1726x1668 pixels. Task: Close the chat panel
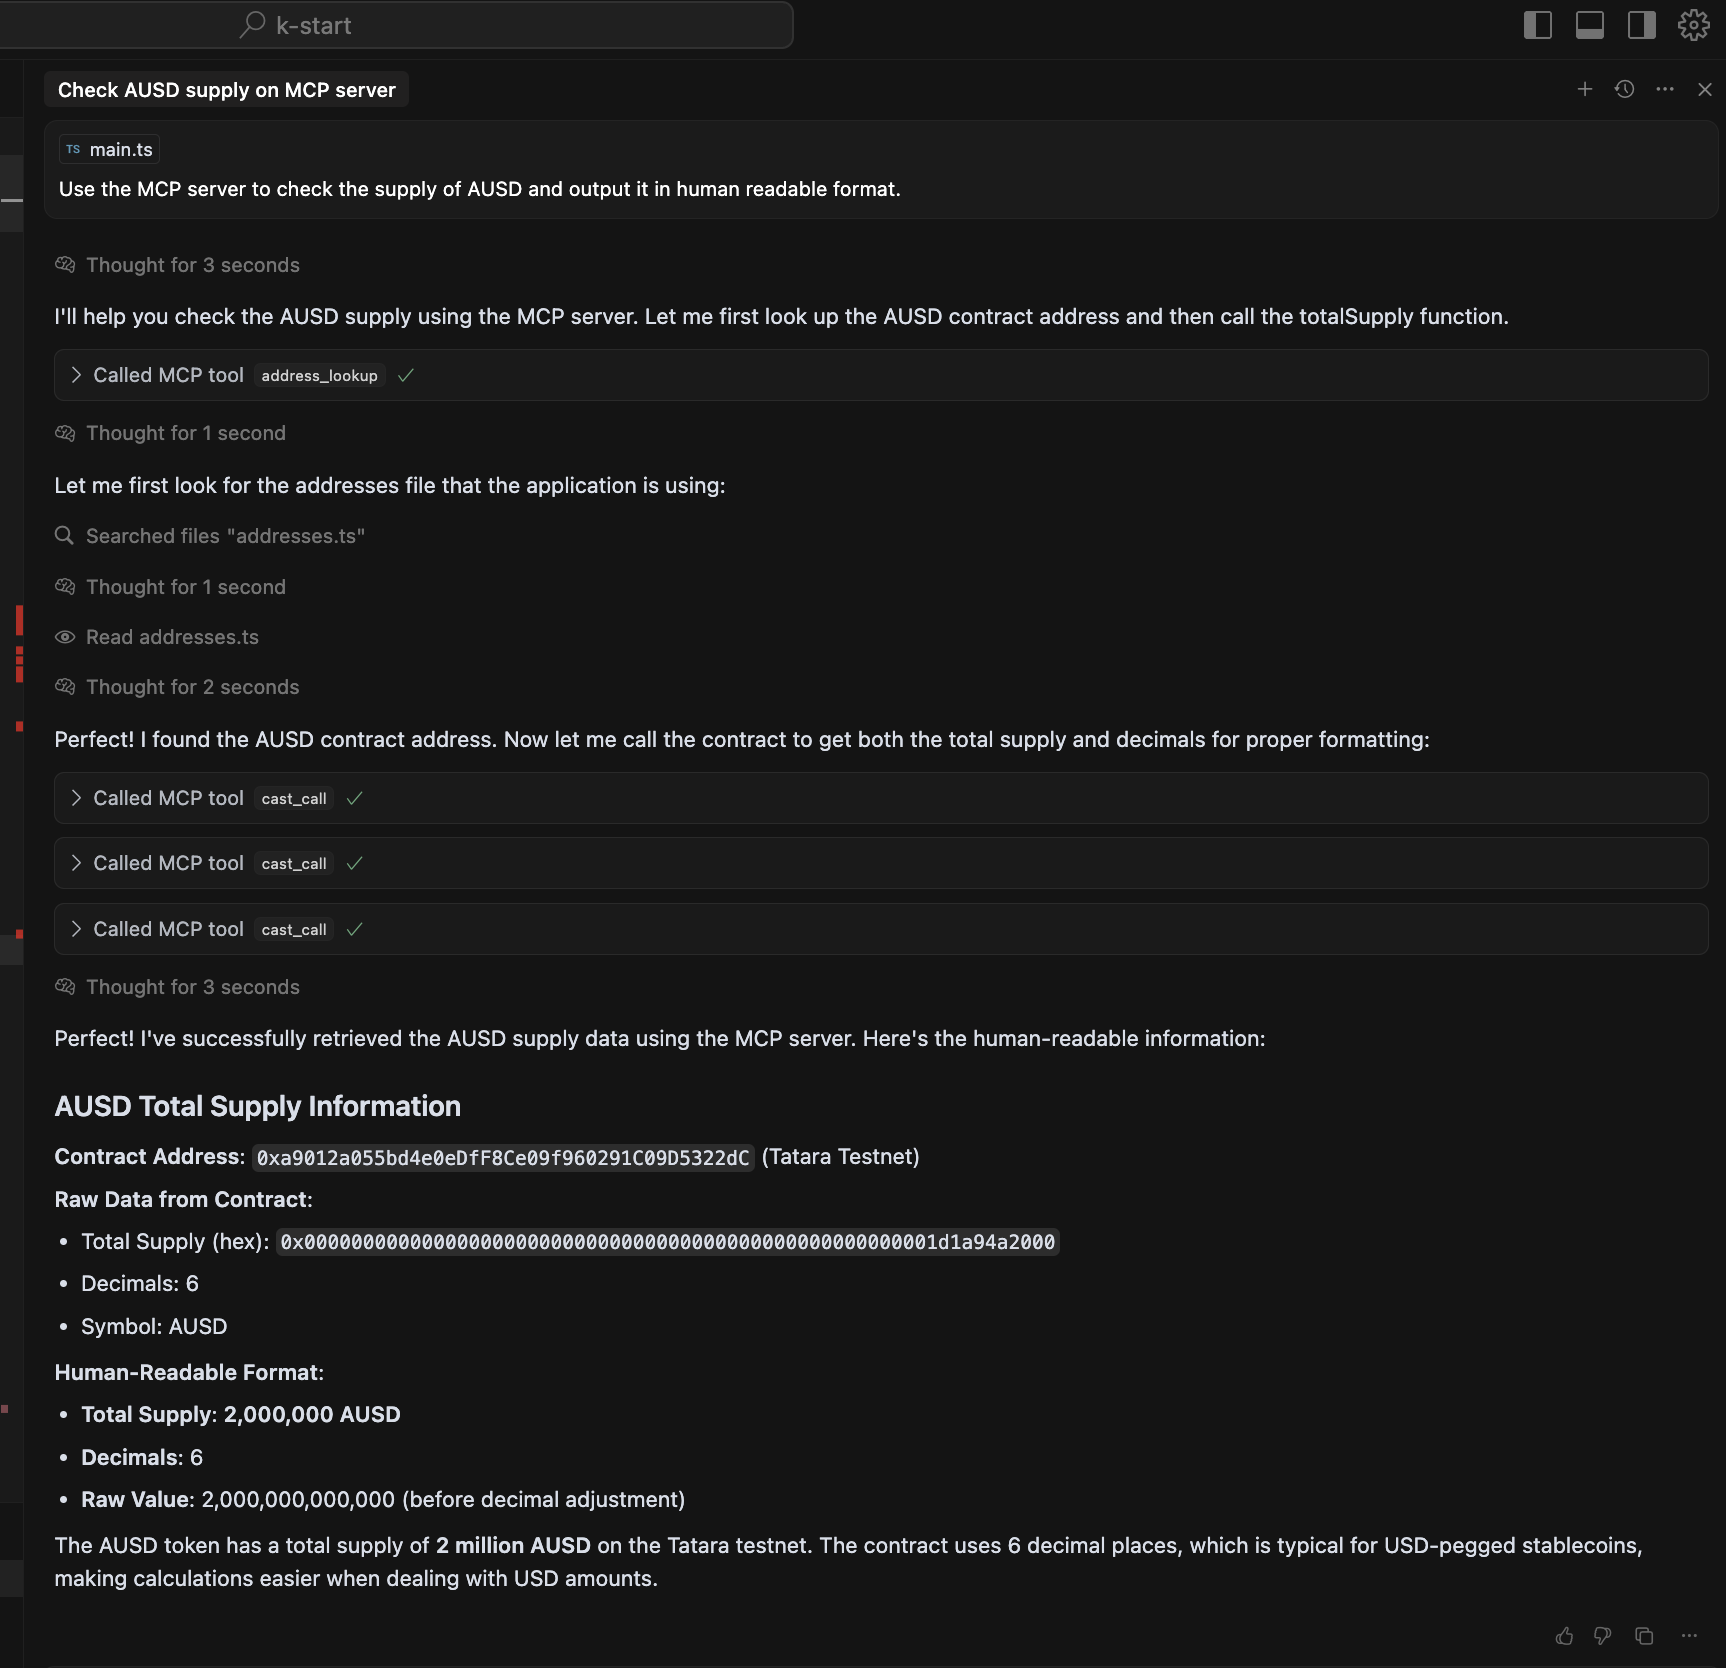pyautogui.click(x=1705, y=90)
